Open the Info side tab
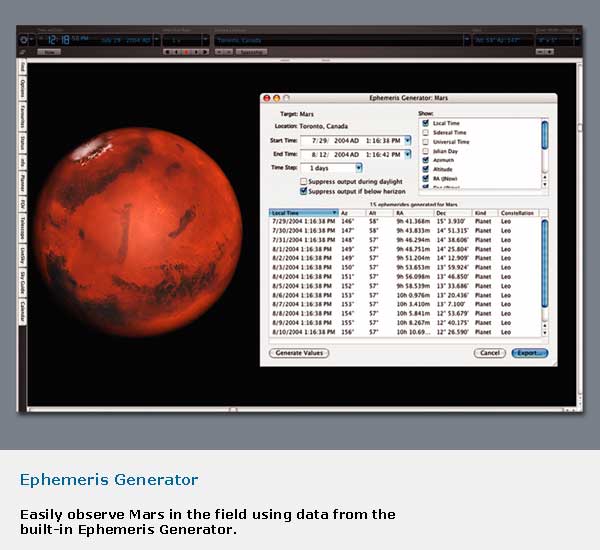The image size is (600, 550). tap(23, 162)
